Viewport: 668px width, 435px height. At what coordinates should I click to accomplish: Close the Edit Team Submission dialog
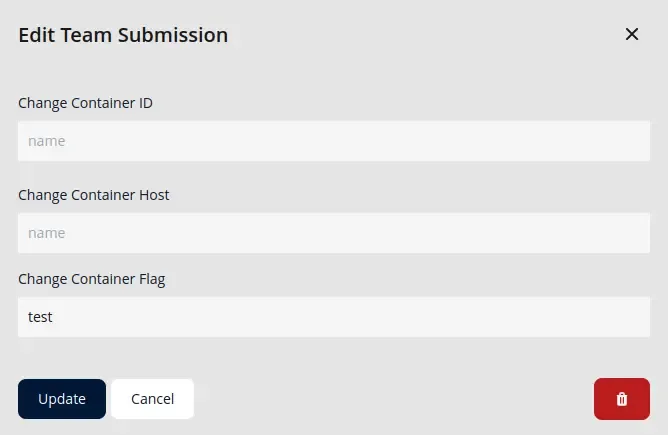(632, 34)
